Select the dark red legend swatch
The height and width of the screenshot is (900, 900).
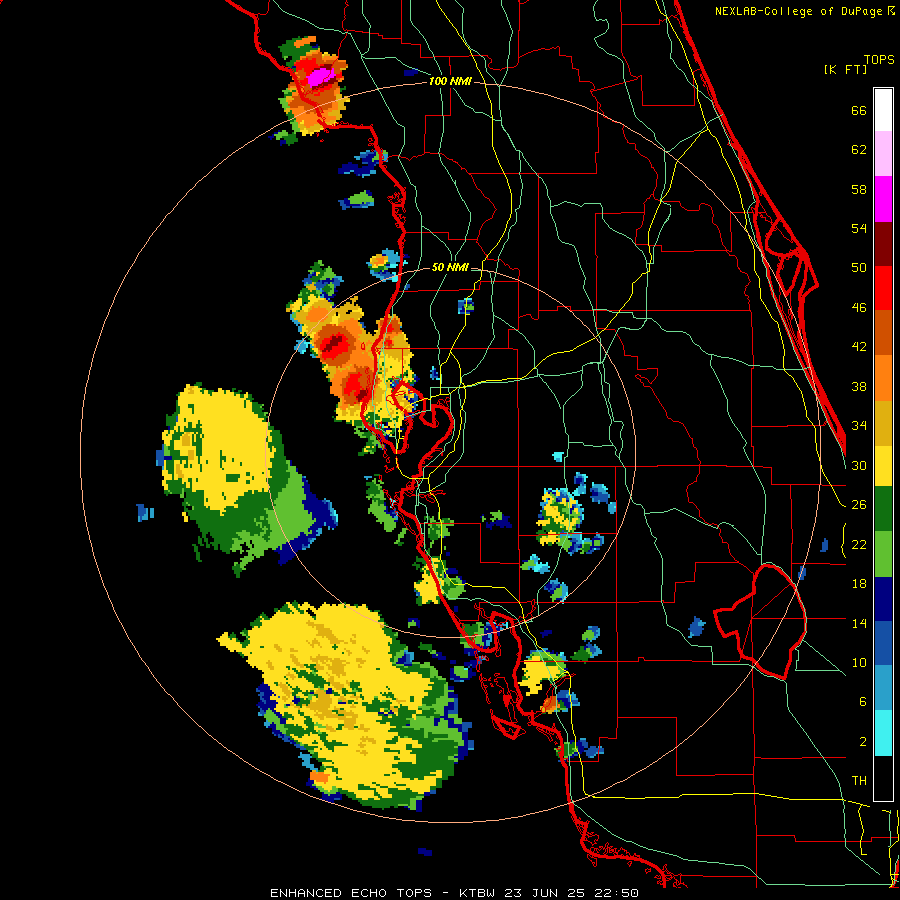(x=883, y=244)
